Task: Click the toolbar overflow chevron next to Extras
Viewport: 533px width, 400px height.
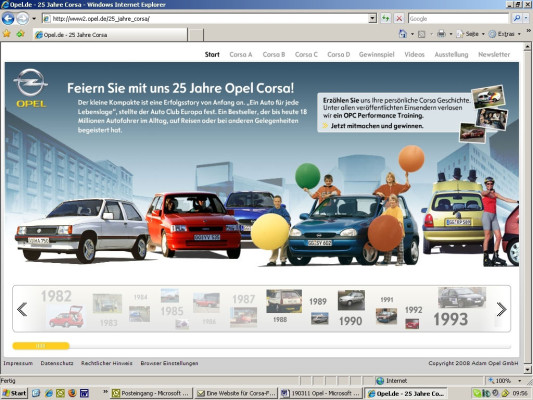Action: 528,31
